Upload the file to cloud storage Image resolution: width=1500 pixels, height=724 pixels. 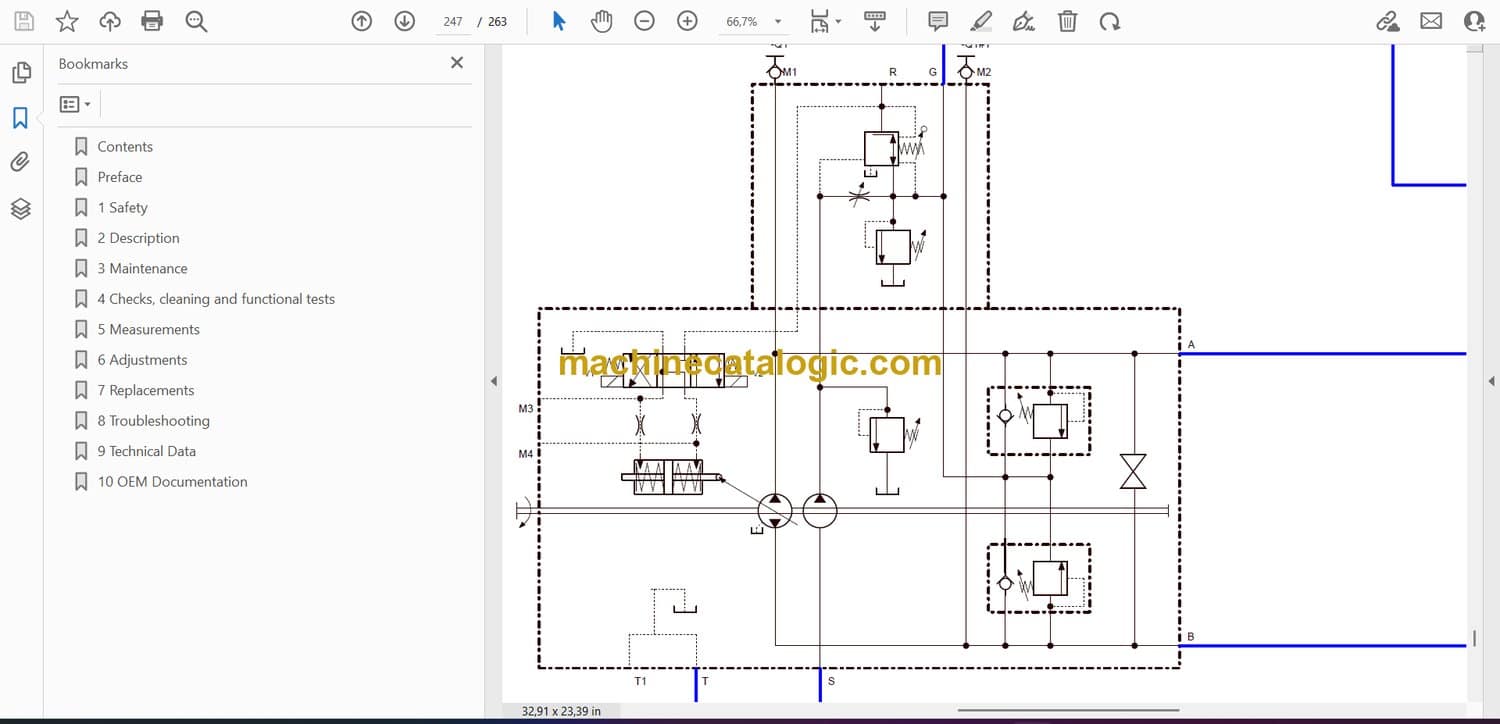110,21
